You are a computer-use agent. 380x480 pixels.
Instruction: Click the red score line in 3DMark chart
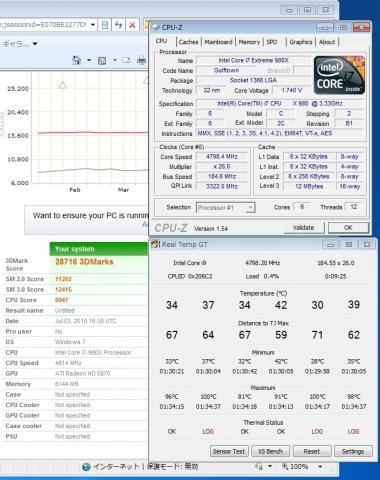93,133
